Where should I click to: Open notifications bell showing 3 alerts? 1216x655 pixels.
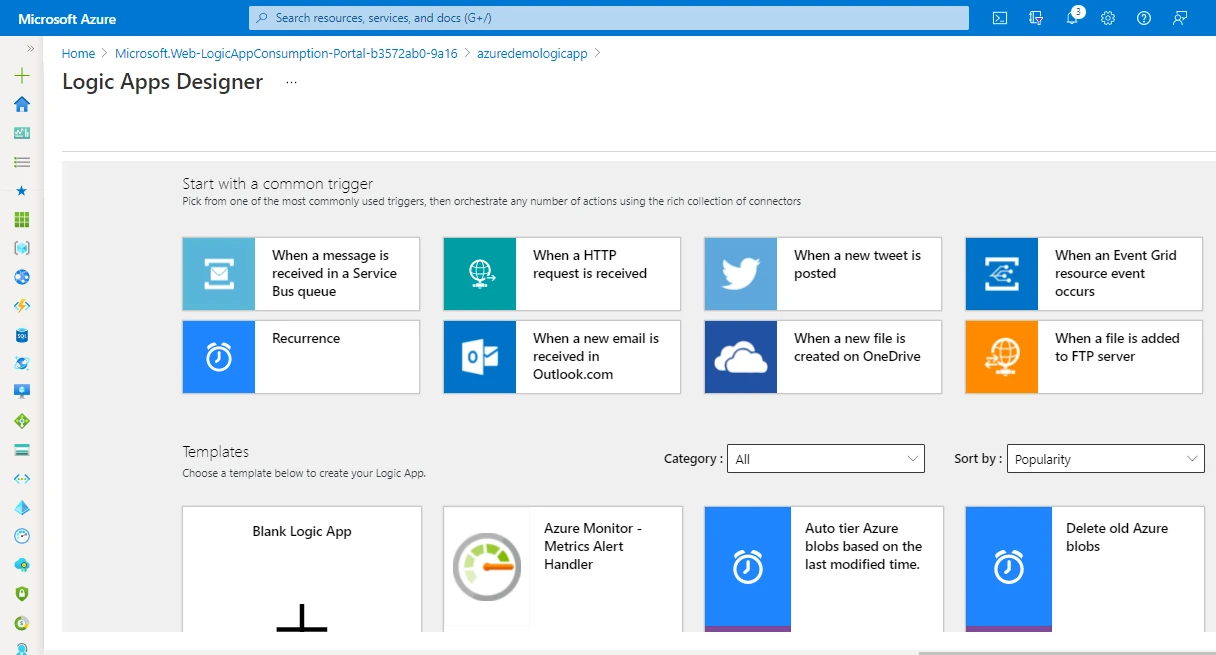(x=1071, y=18)
